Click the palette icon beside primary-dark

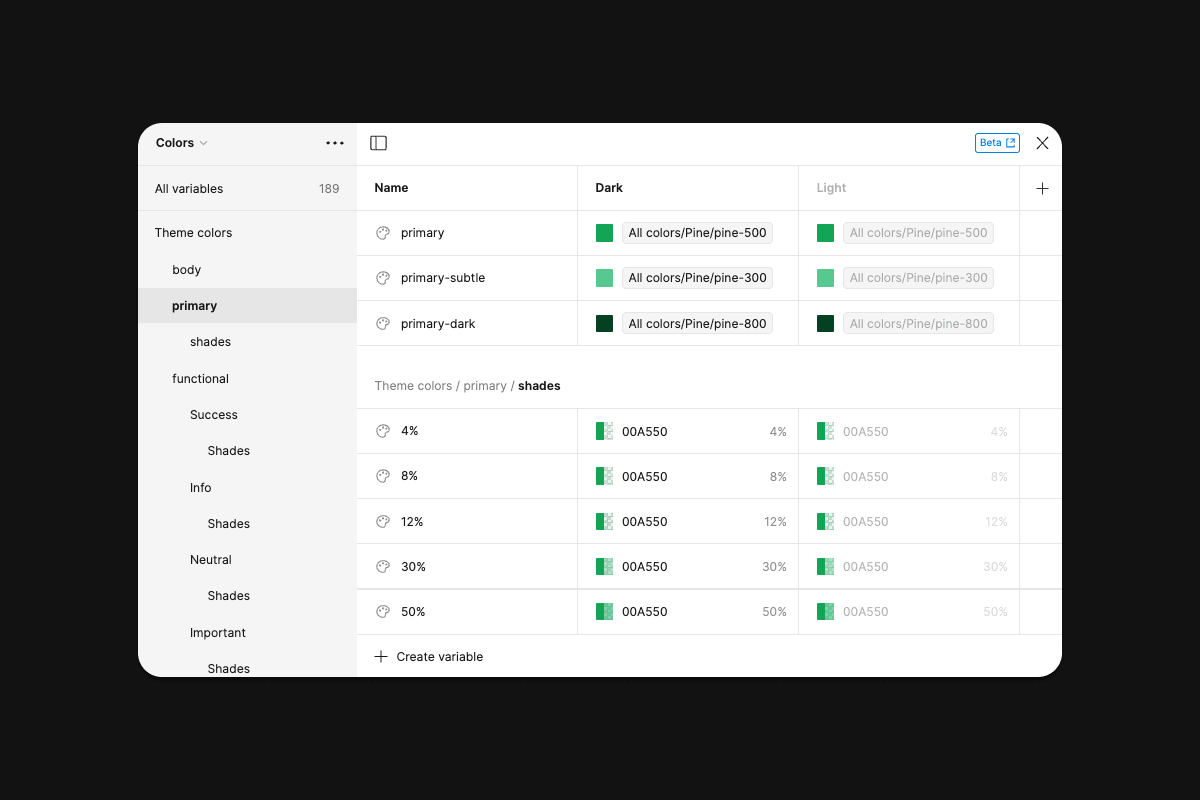tap(382, 324)
